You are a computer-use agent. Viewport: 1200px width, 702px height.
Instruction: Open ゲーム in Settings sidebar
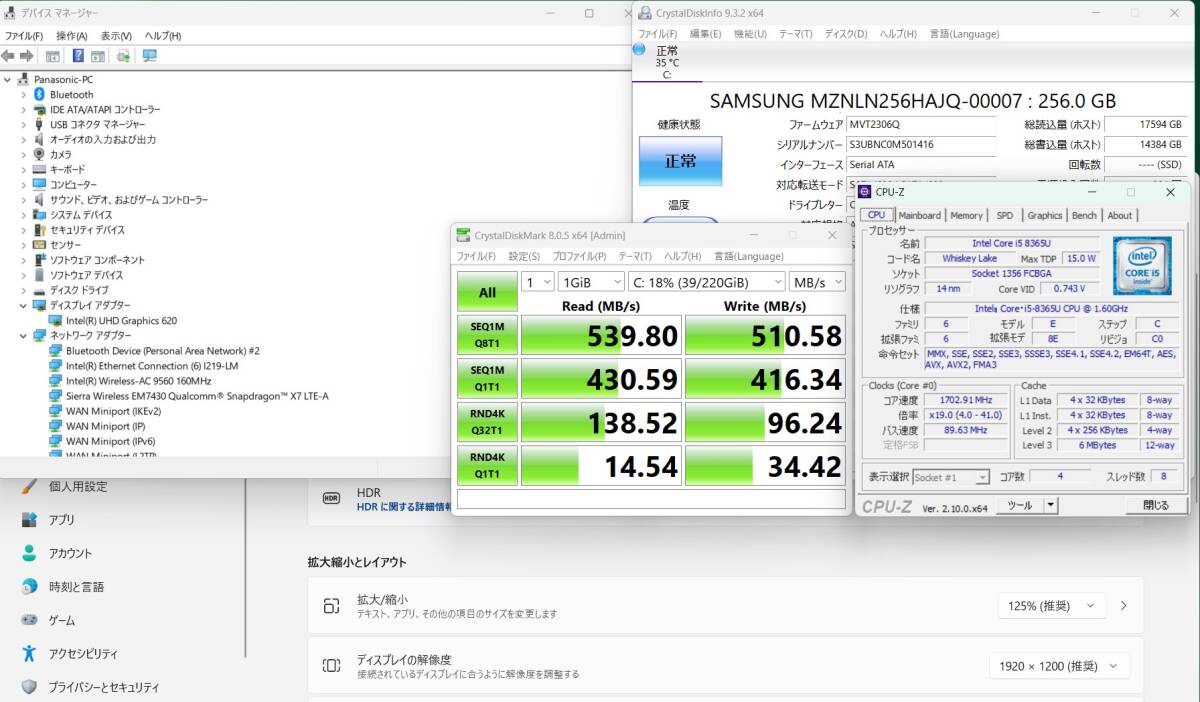62,621
